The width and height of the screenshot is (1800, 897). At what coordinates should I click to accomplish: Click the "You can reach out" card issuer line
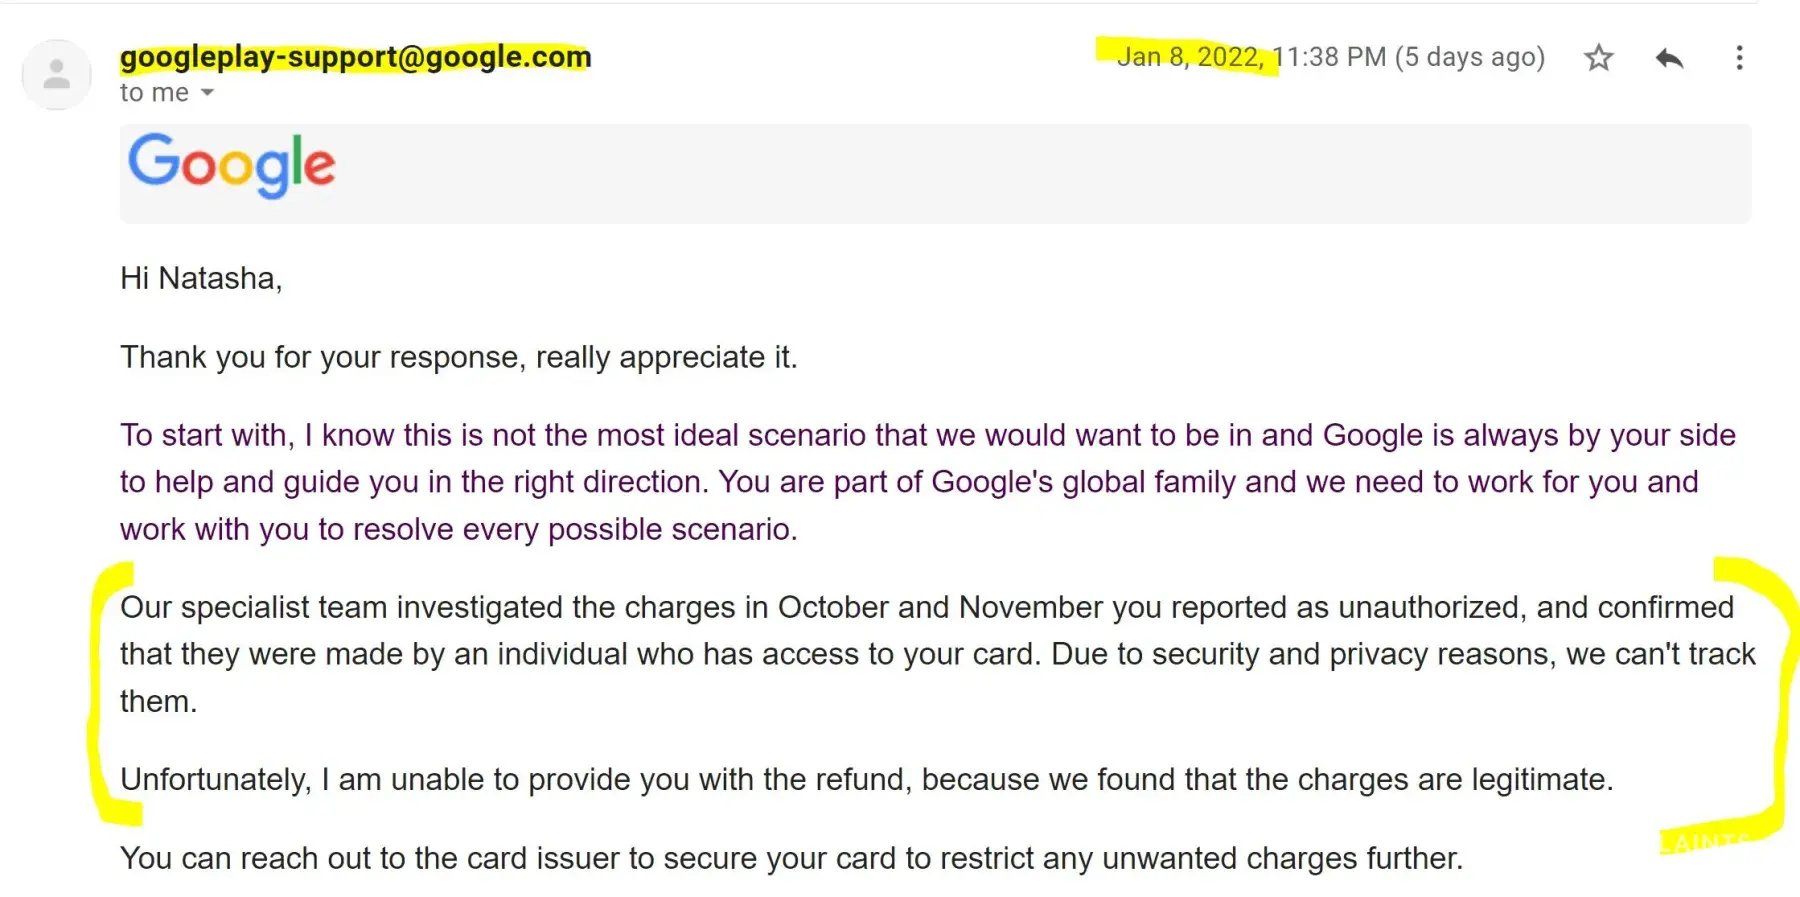coord(791,858)
